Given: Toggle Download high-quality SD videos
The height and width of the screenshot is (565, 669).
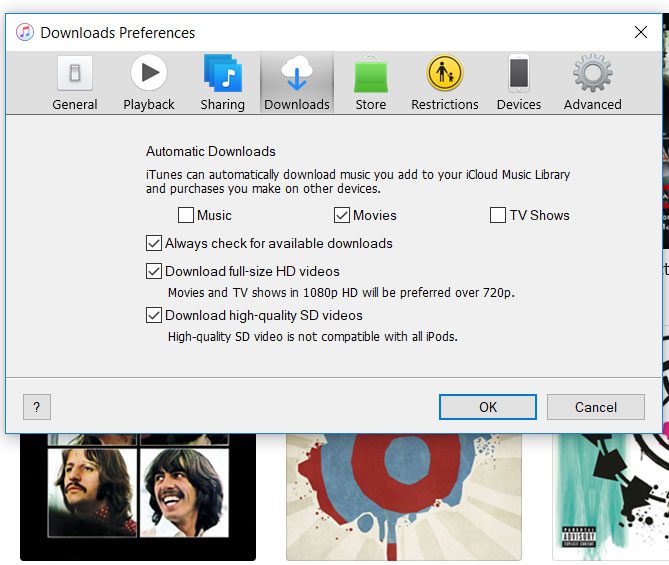Looking at the screenshot, I should pos(154,315).
